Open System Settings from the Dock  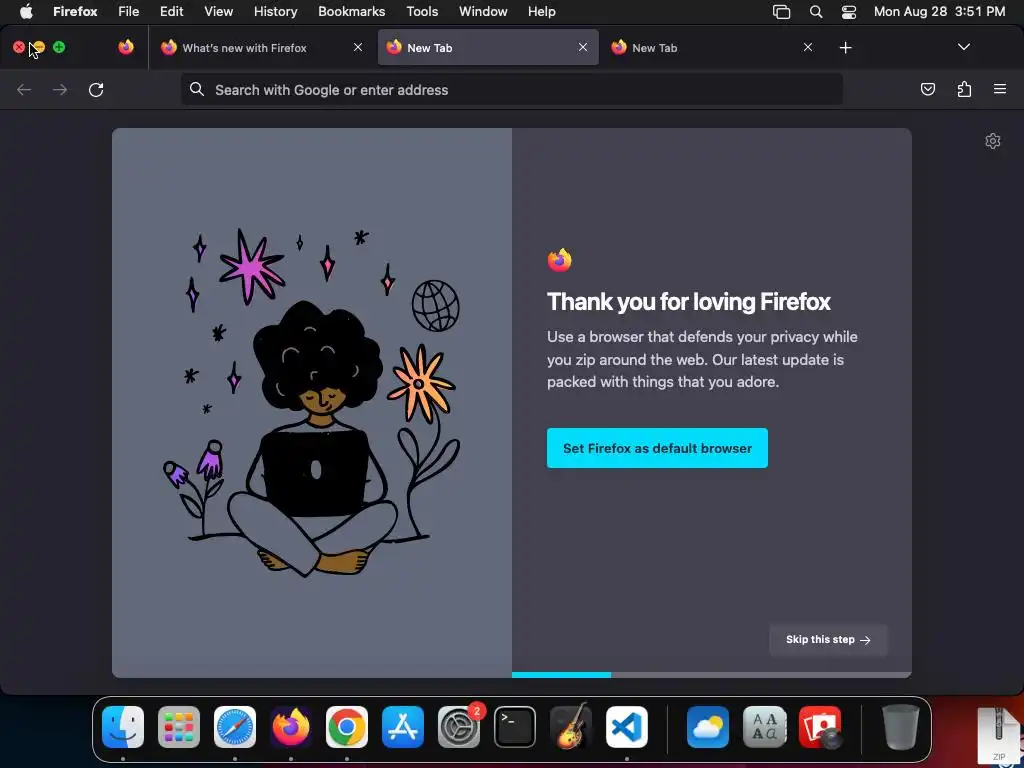[459, 727]
